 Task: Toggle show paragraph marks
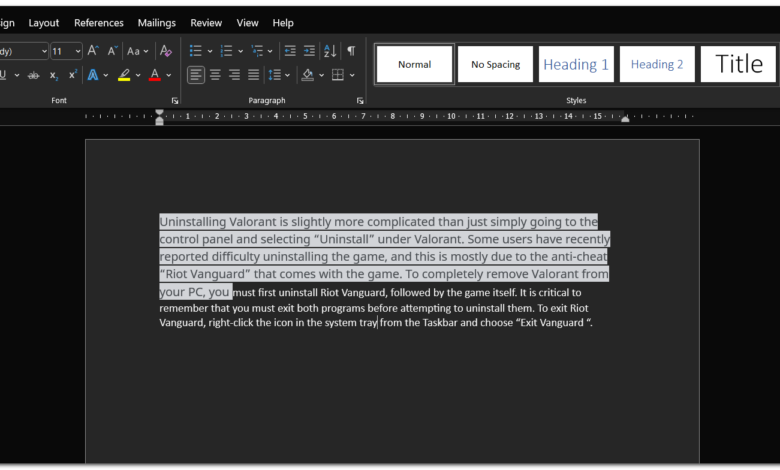point(351,50)
